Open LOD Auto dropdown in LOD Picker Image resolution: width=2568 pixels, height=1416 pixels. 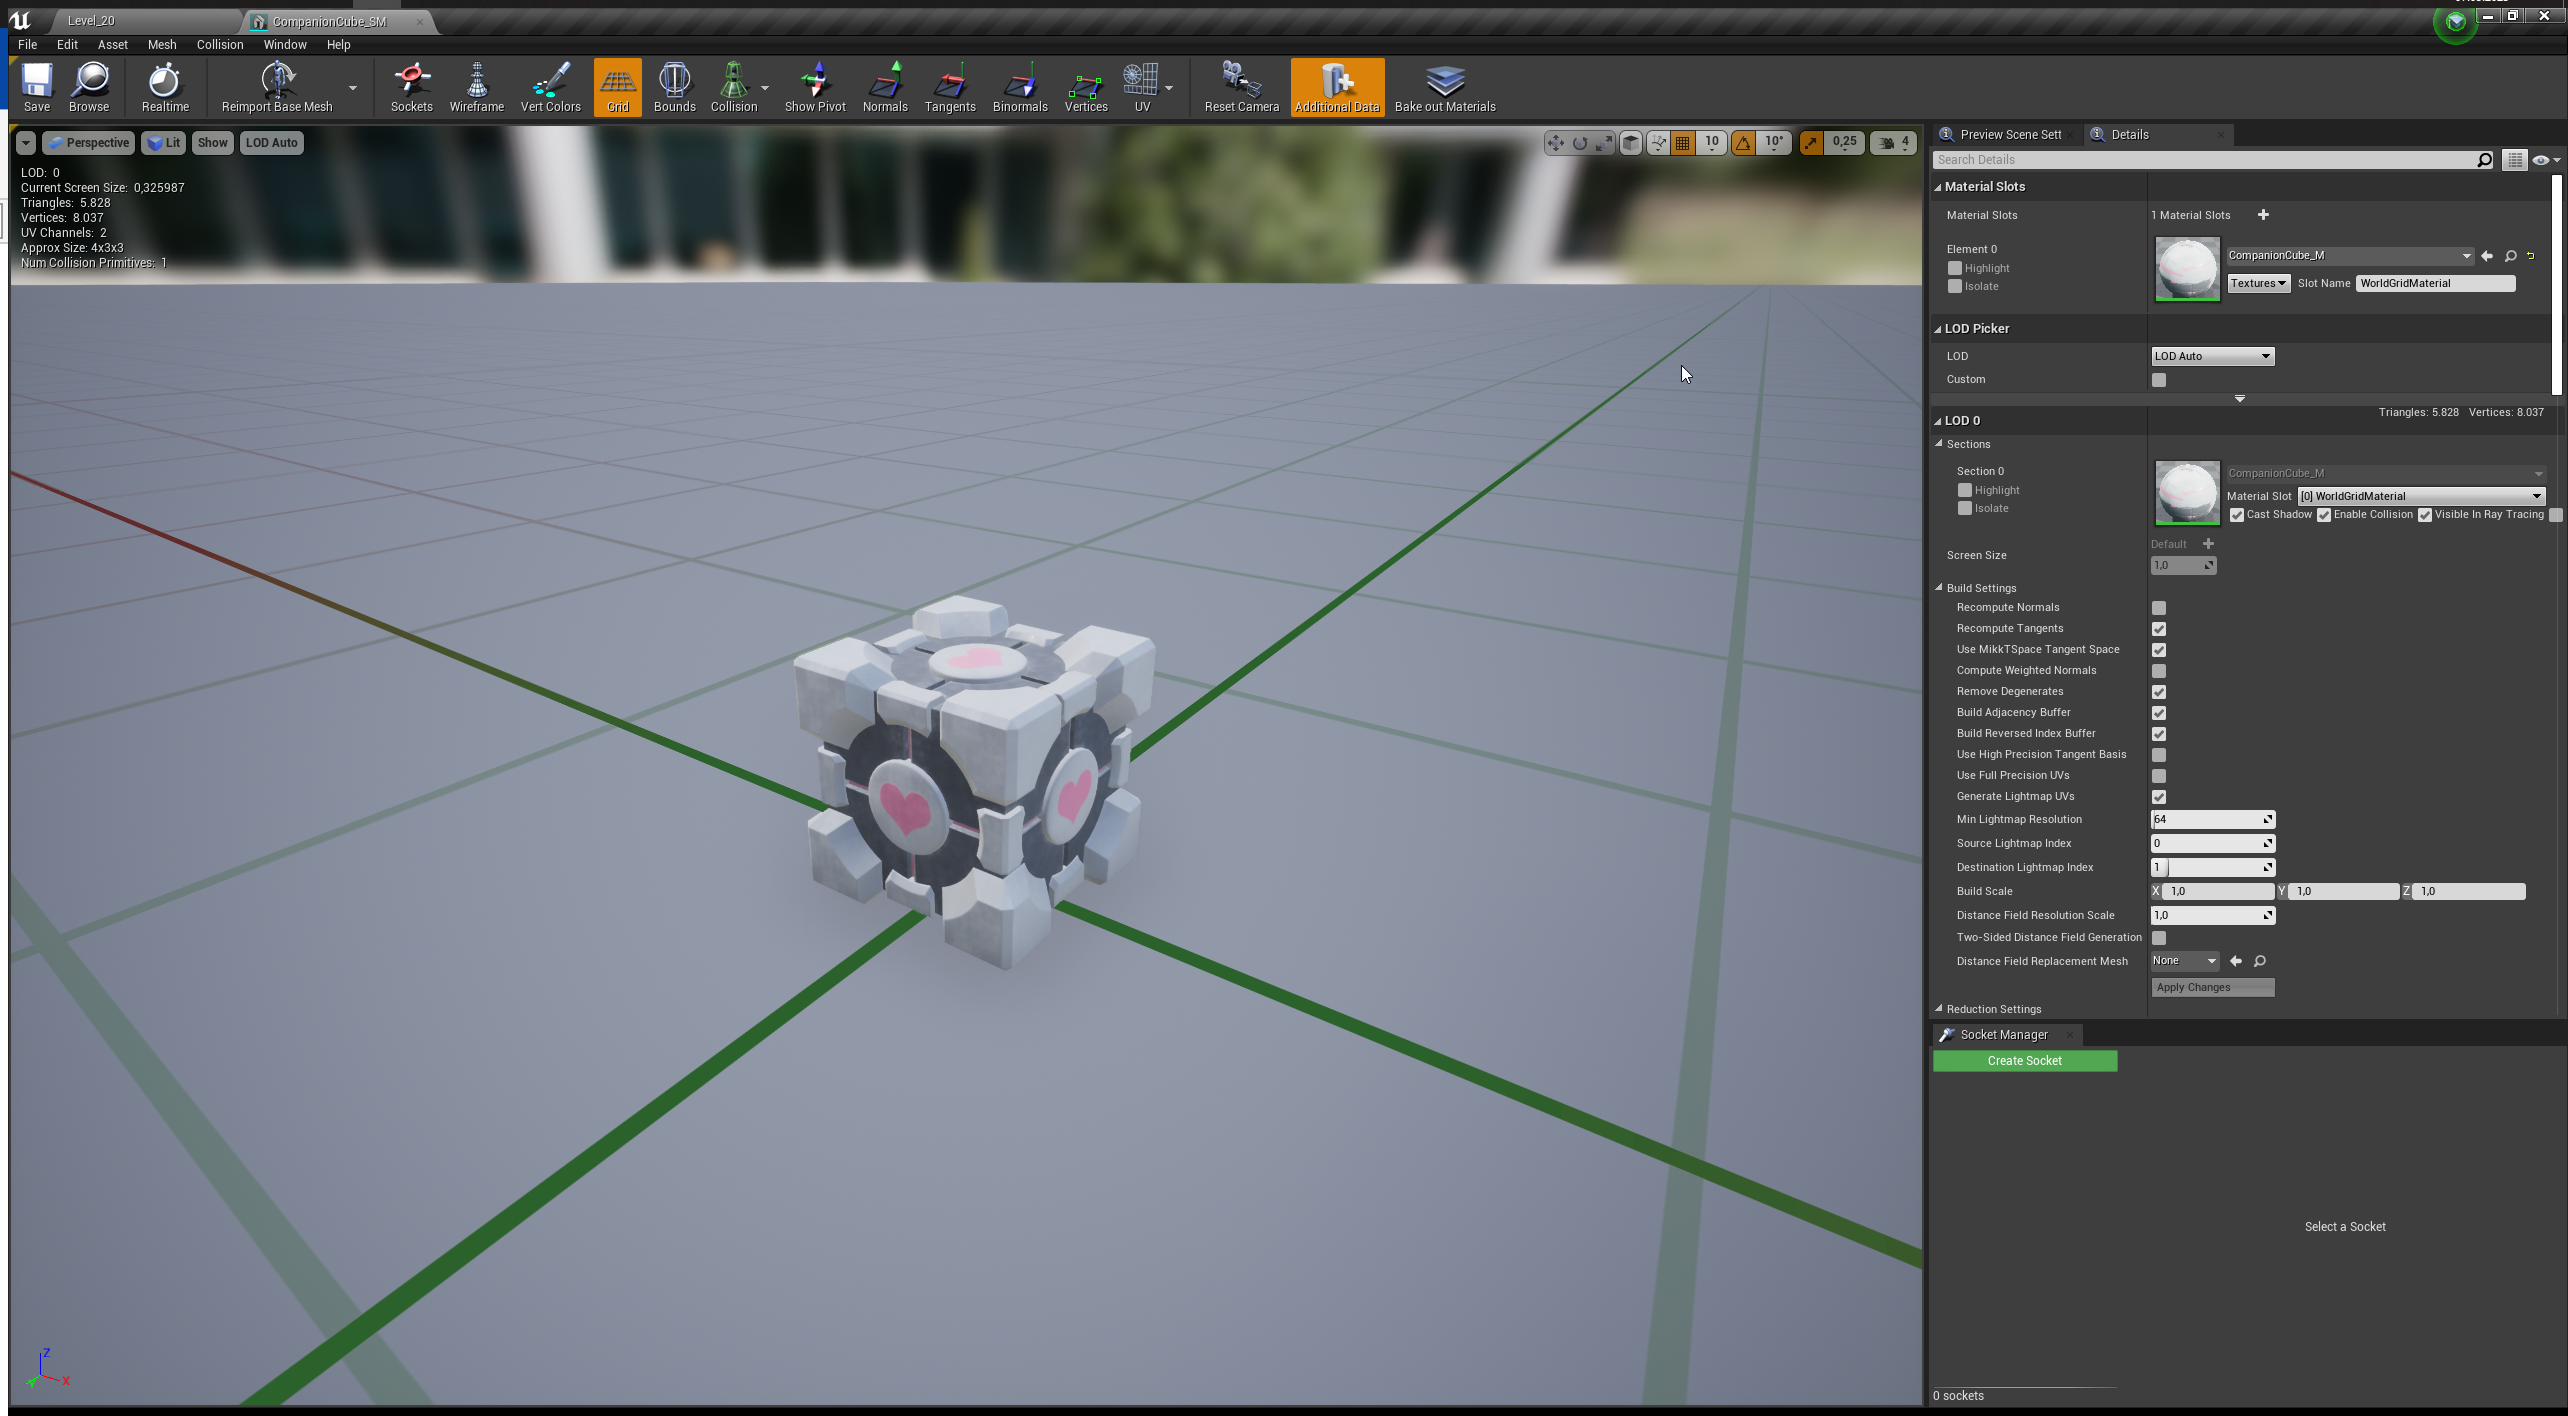(2212, 356)
